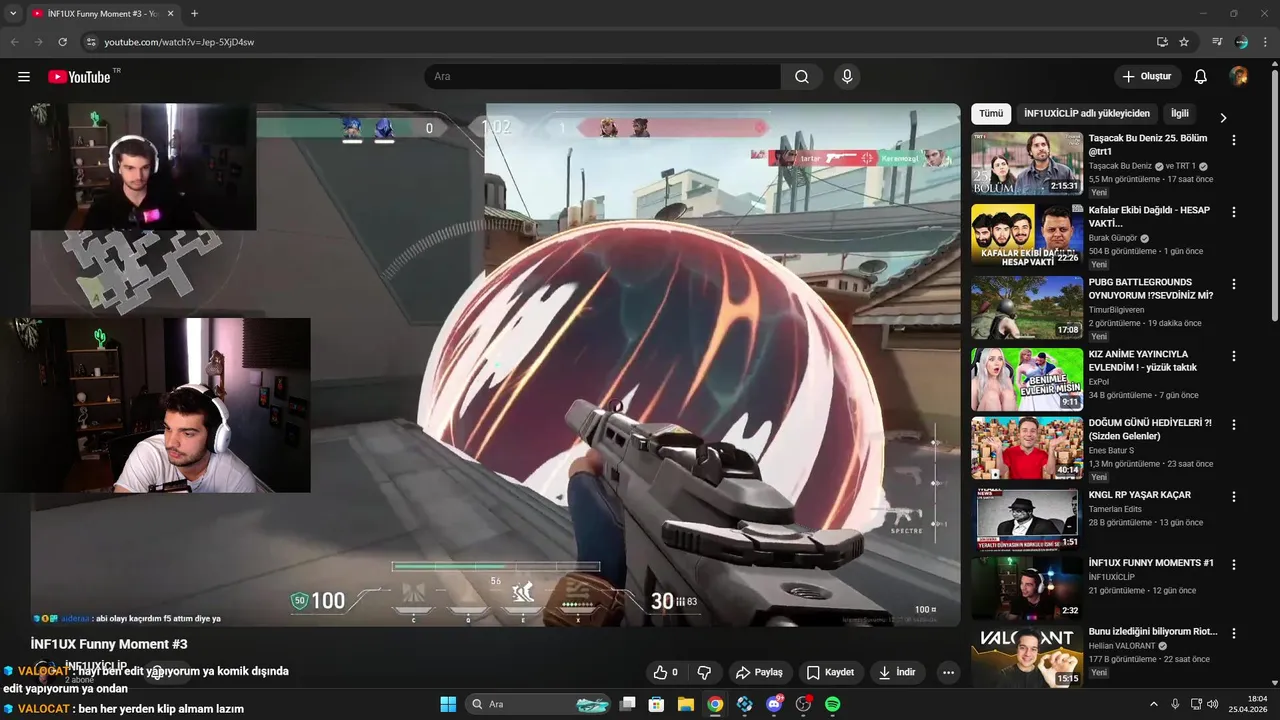This screenshot has width=1280, height=720.
Task: Click the Oluştur create button
Action: point(1148,77)
